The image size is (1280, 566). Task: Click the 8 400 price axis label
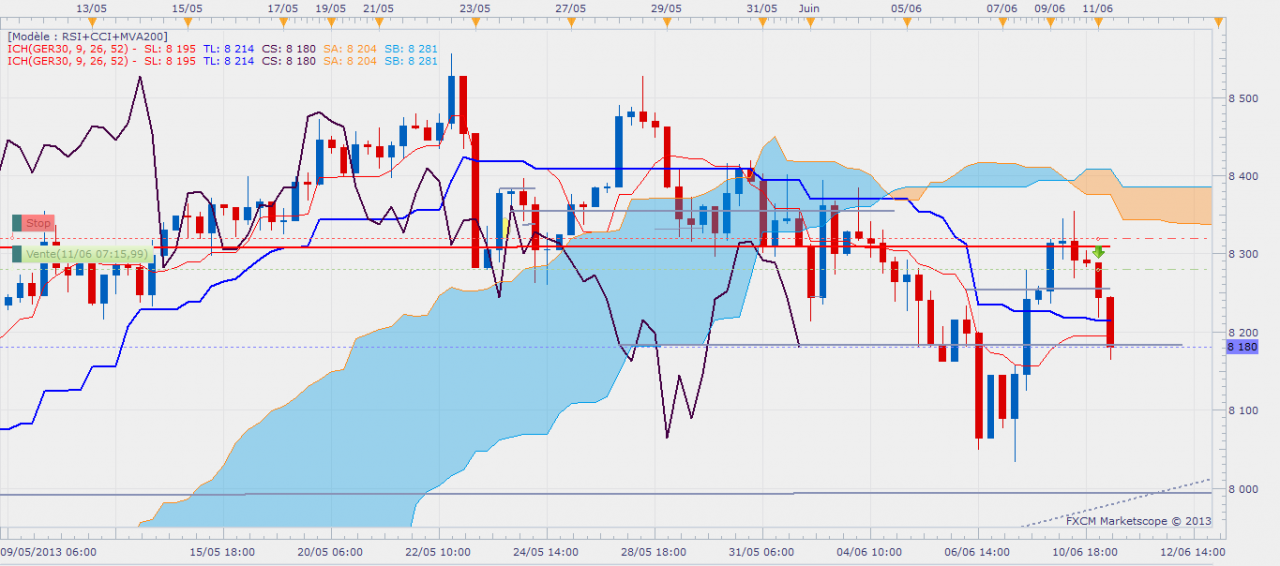click(x=1241, y=176)
